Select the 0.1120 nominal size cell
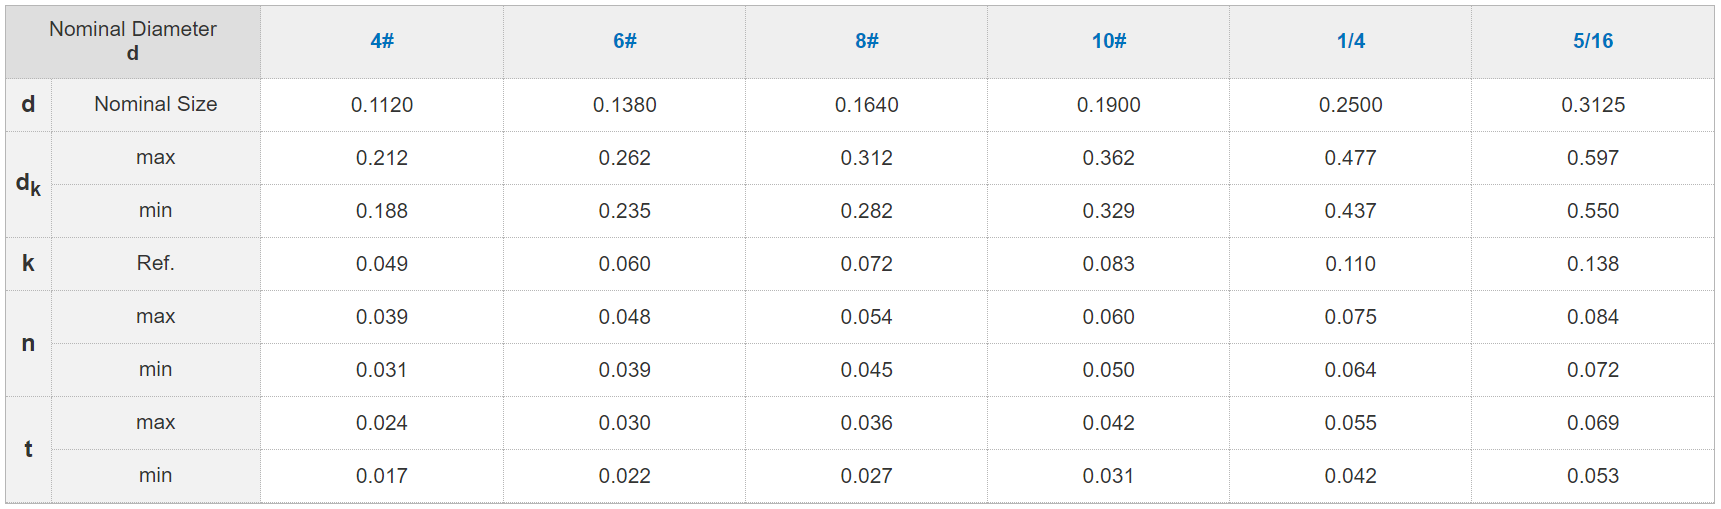Viewport: 1721px width, 509px height. click(x=382, y=105)
